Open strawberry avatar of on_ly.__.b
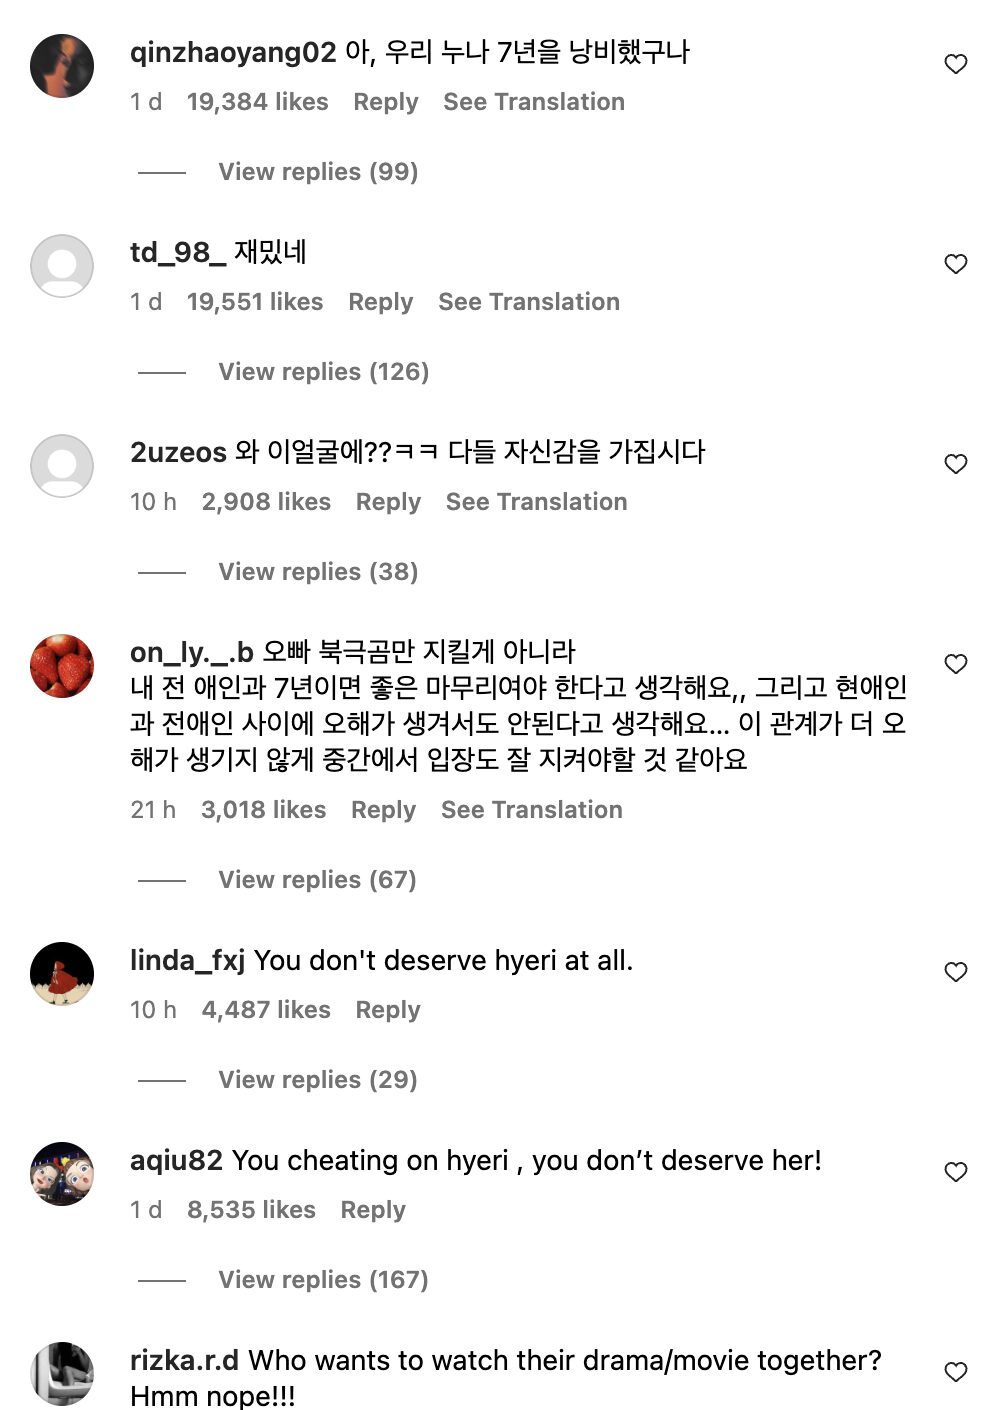 point(62,666)
